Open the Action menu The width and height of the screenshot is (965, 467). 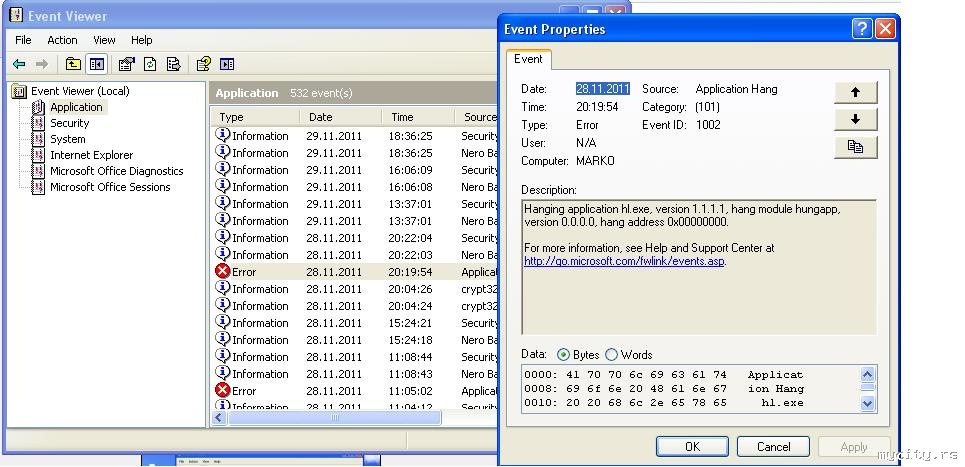click(x=62, y=40)
